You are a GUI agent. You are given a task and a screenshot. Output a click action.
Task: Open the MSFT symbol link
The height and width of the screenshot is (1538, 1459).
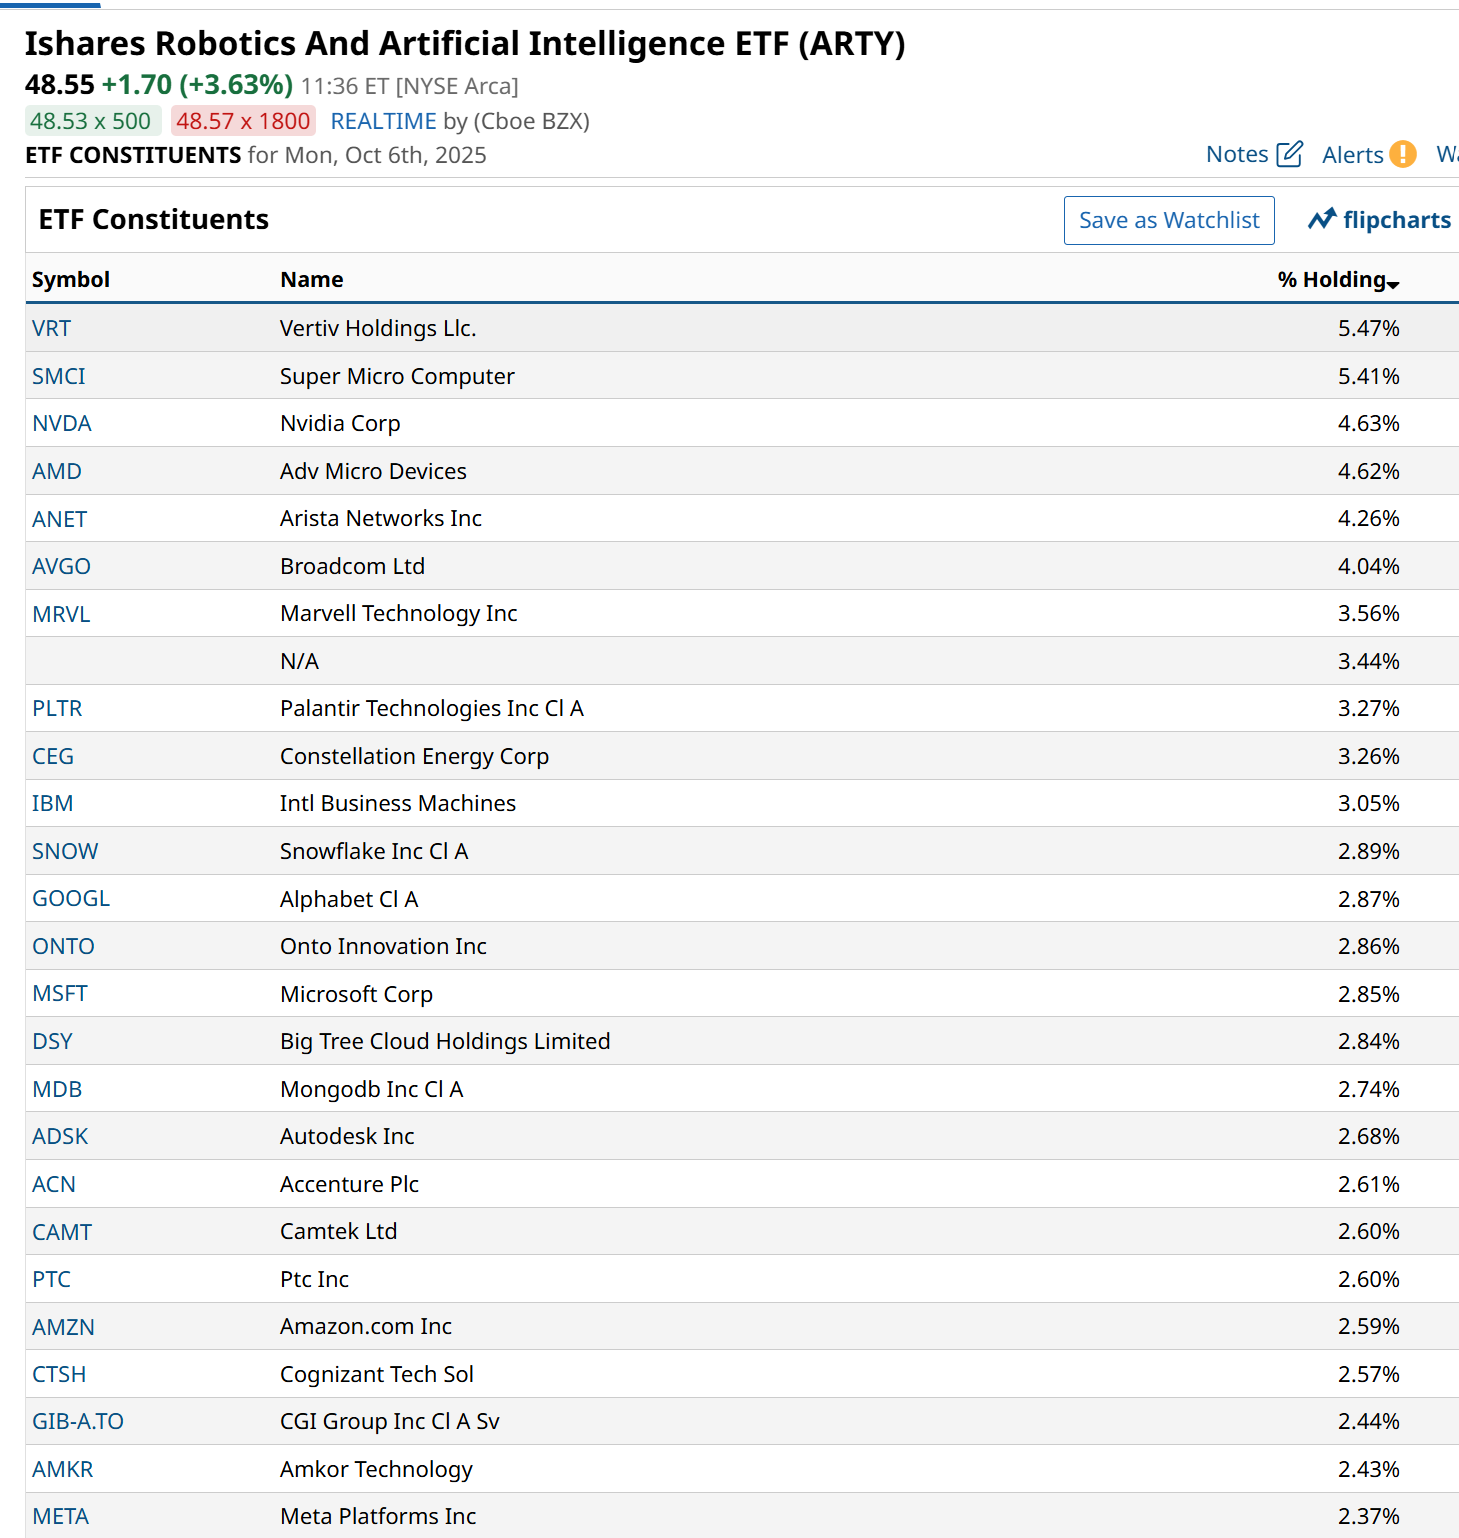coord(60,993)
